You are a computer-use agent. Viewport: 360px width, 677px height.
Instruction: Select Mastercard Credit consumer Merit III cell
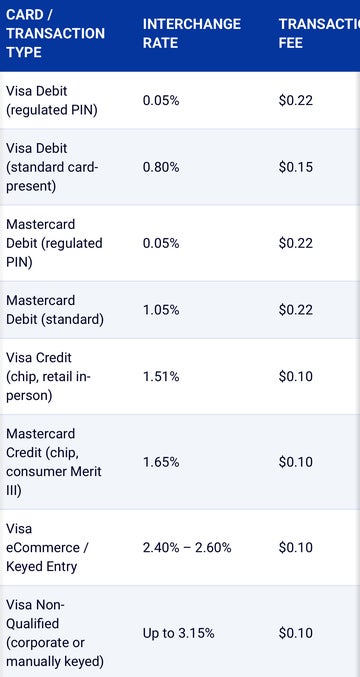[54, 462]
